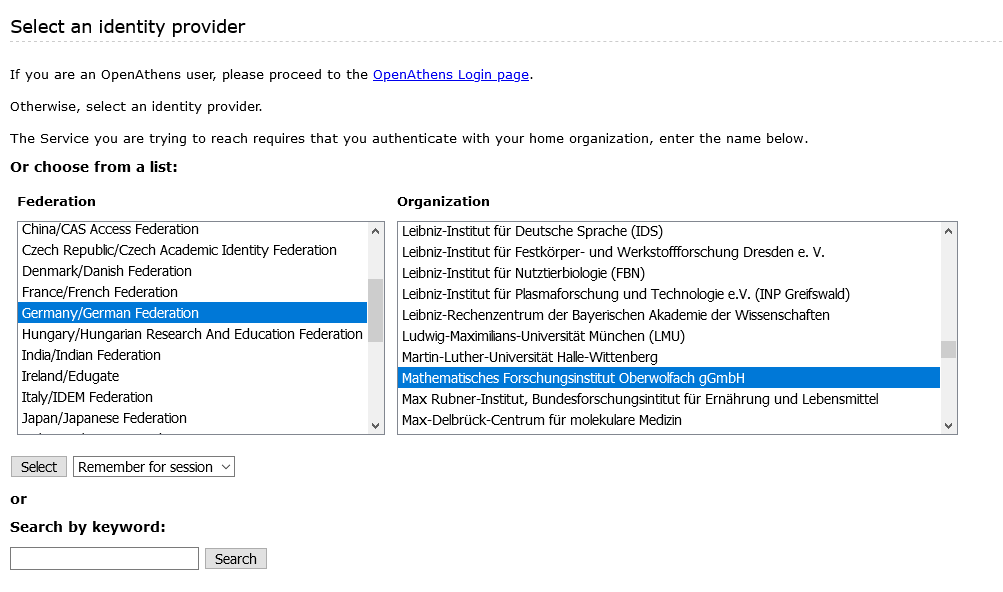
Task: Select France/French Federation from list
Action: (100, 292)
